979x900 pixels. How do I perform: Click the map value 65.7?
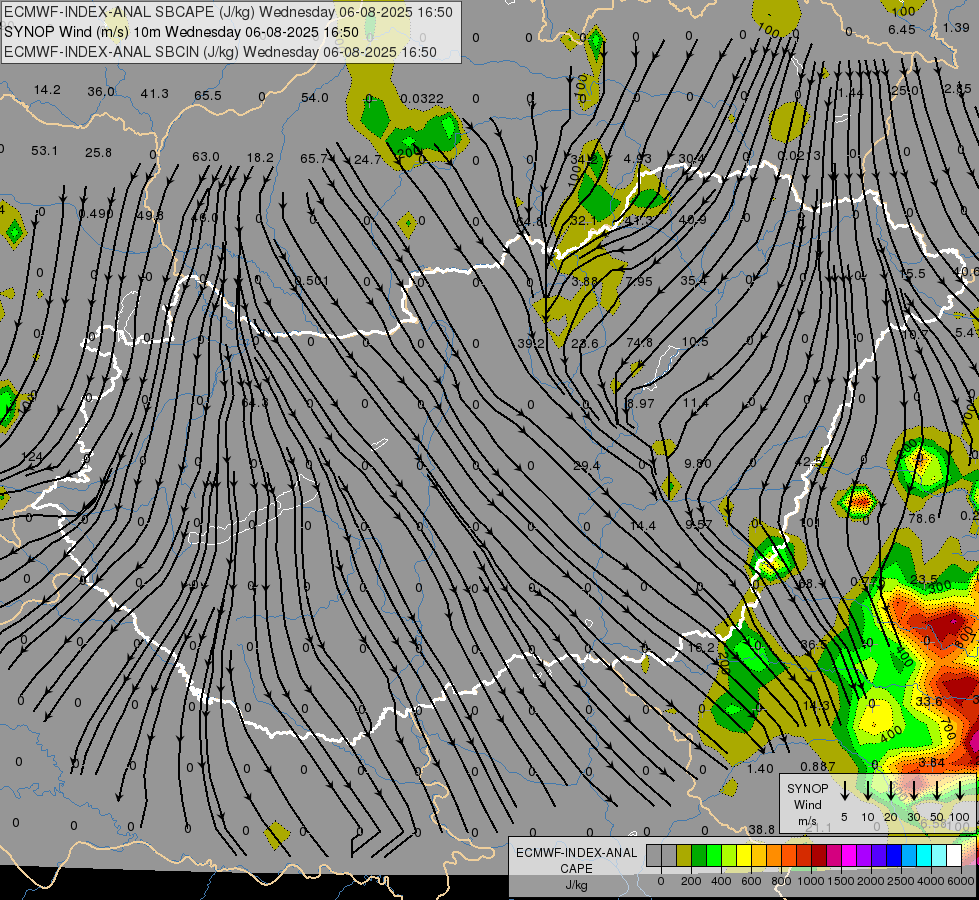(x=313, y=159)
